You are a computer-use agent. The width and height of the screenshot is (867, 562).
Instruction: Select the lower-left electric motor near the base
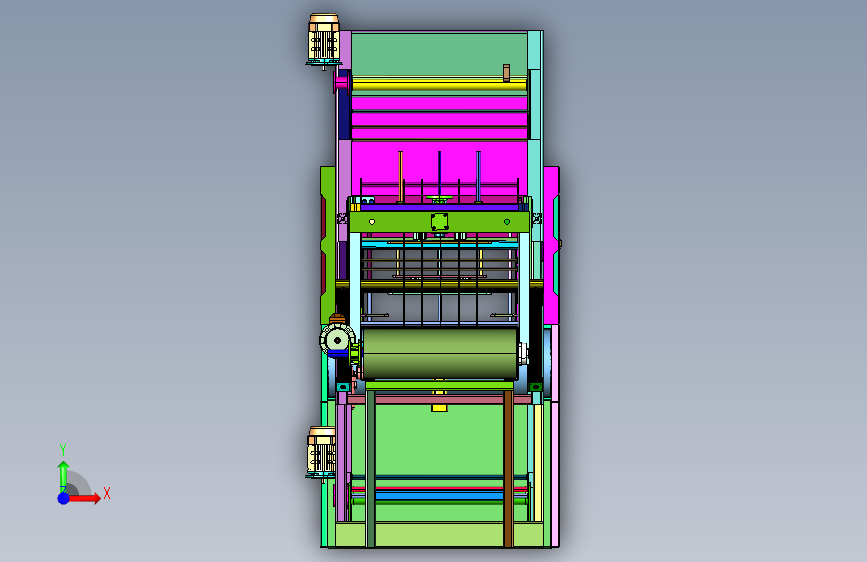321,451
